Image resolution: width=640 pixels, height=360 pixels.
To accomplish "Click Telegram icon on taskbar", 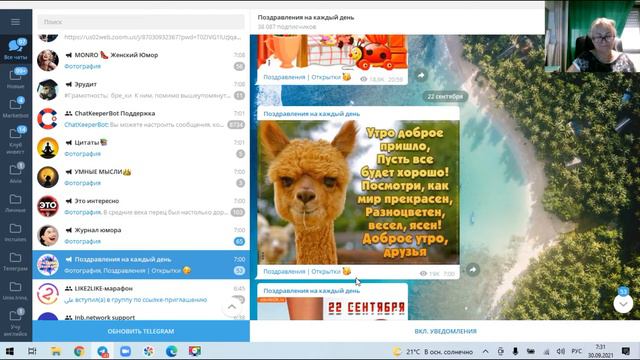I will 102,351.
